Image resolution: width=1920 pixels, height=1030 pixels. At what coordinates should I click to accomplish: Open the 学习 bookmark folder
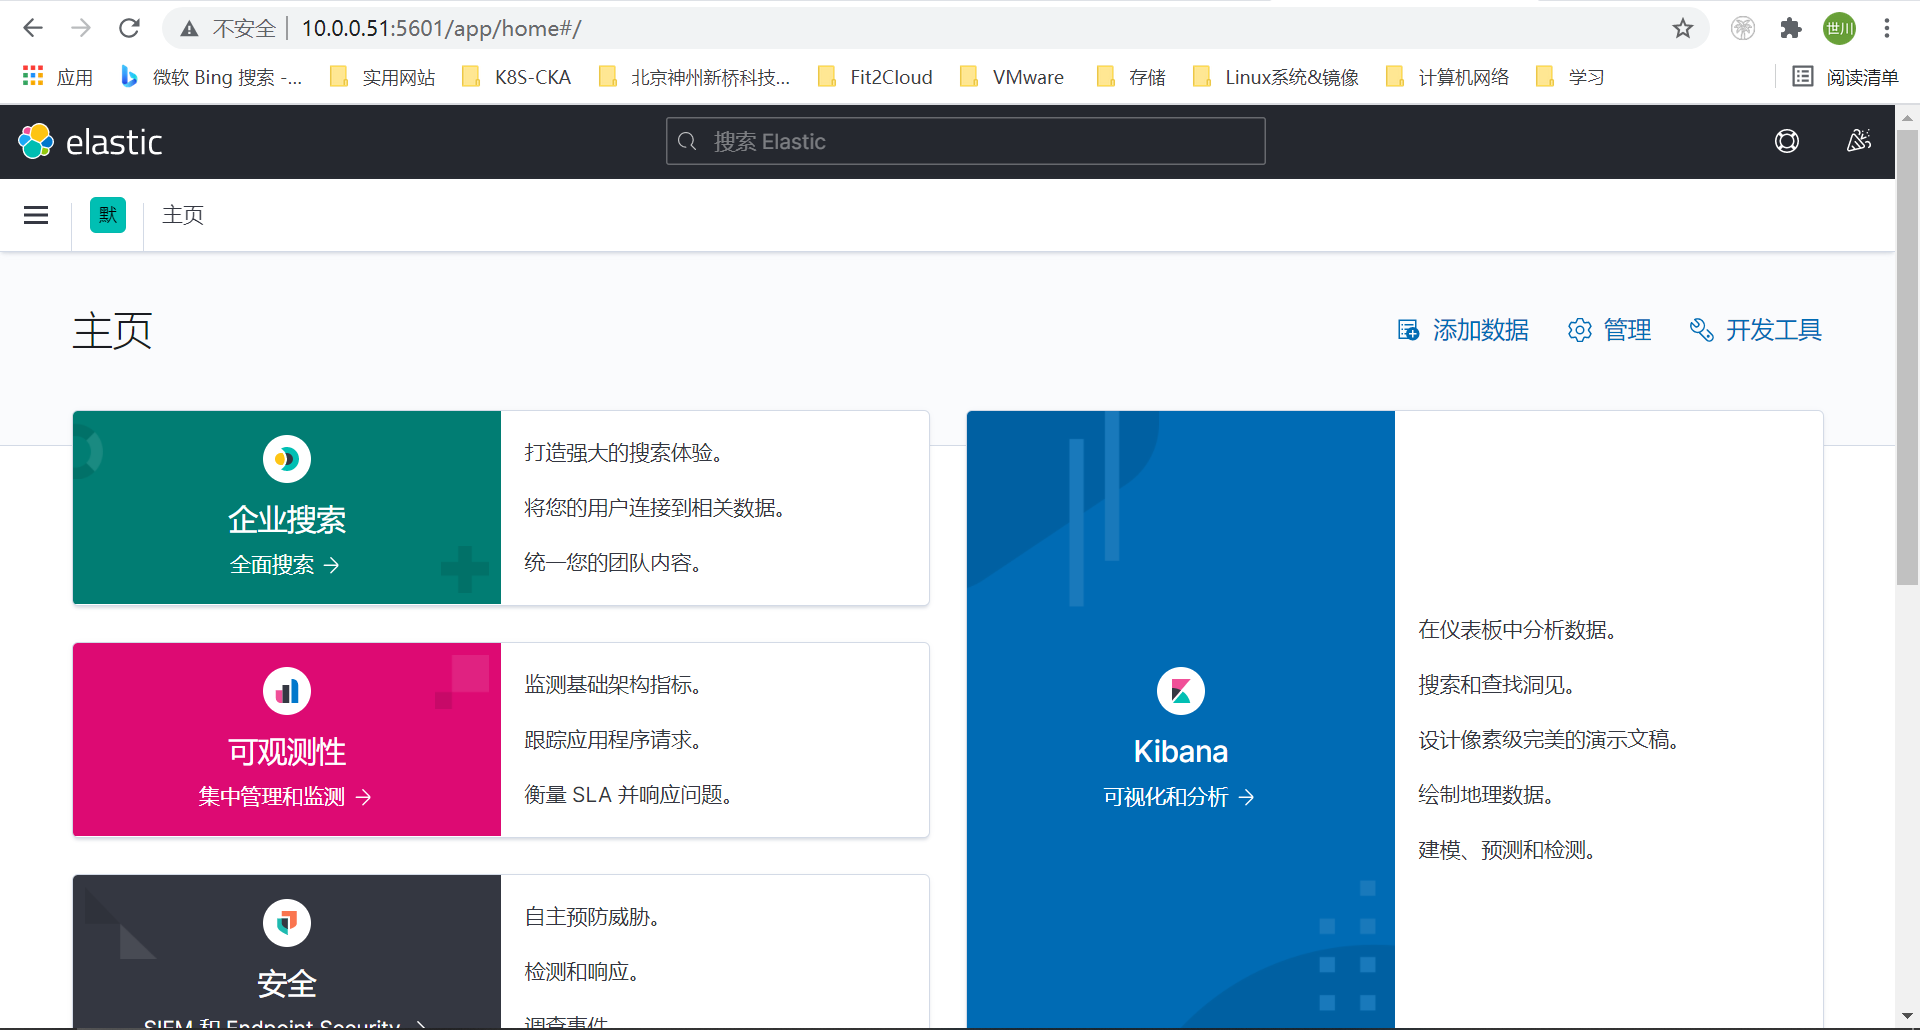[1570, 77]
